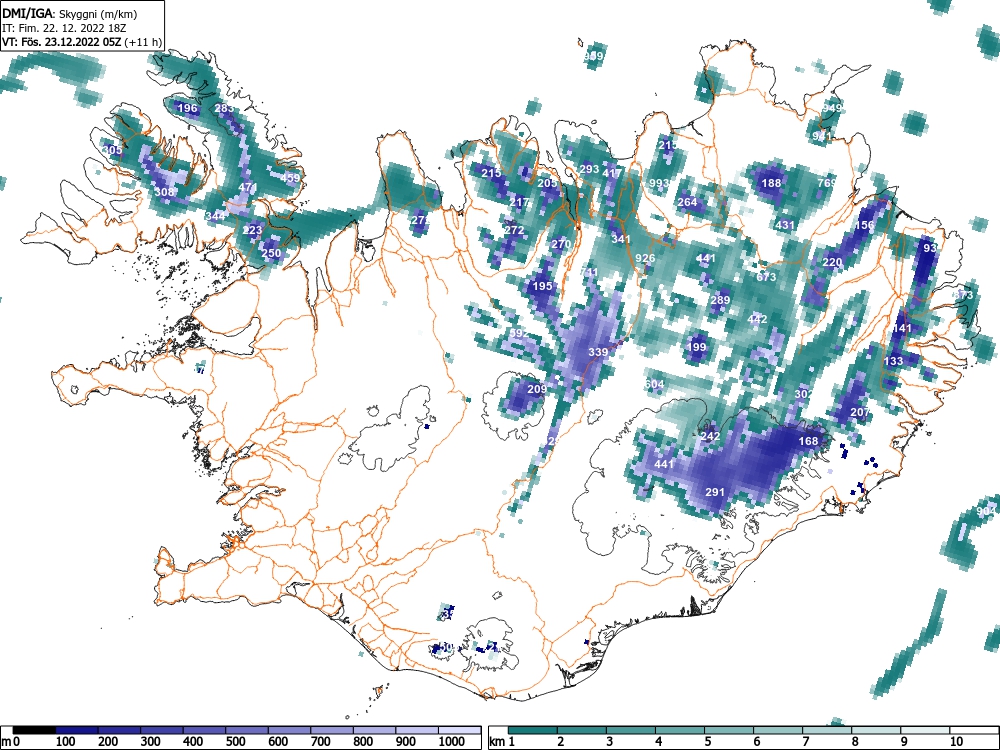Click the white swatch left of km 10

pos(926,730)
